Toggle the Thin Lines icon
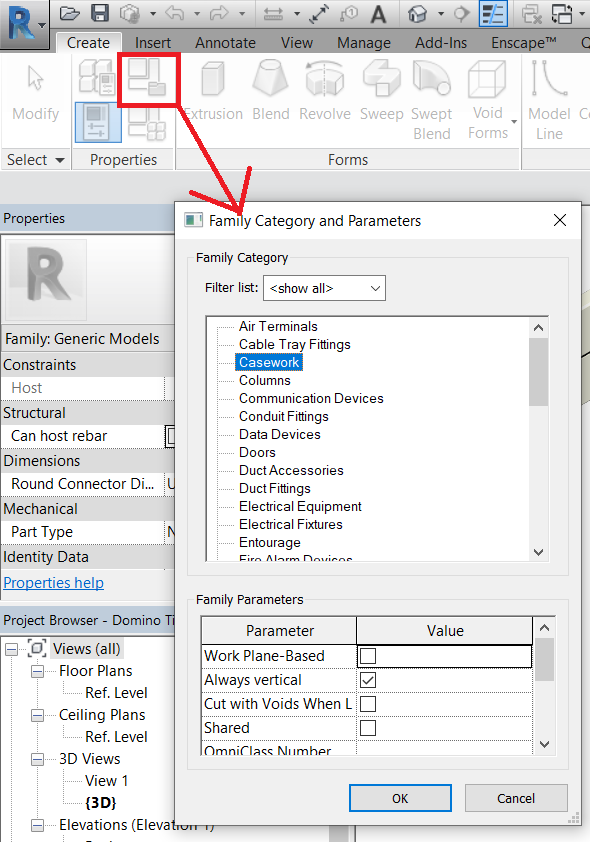 (493, 13)
